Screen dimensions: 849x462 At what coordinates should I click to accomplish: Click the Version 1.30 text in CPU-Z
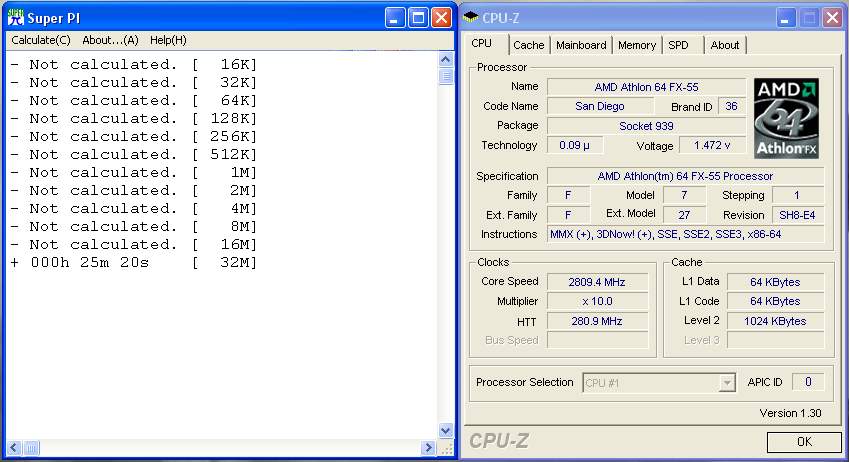click(790, 413)
